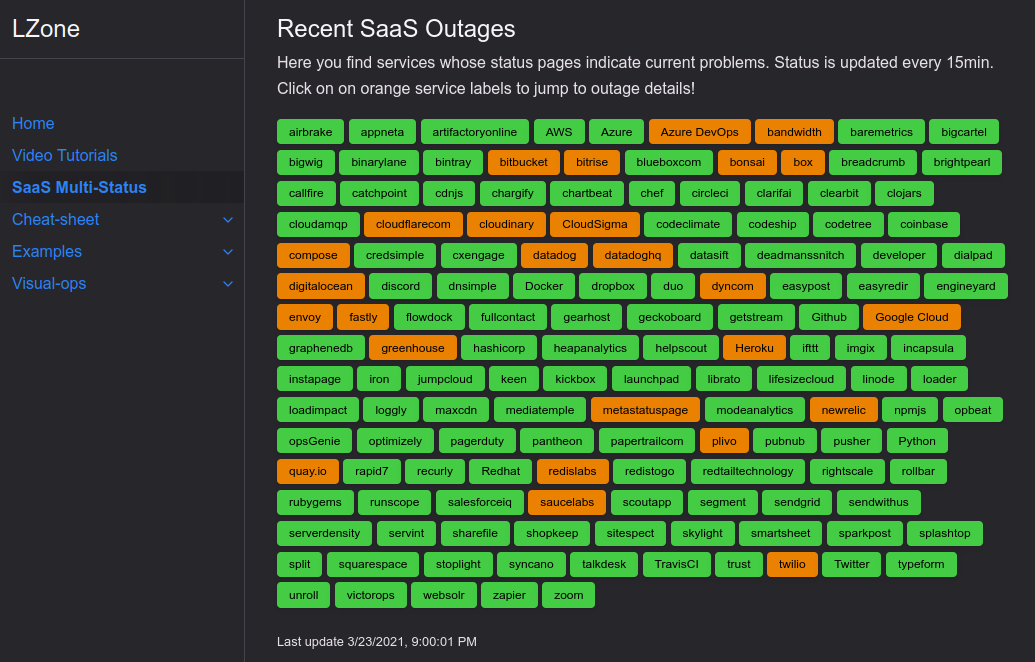Open CloudSigma outage details

[x=595, y=224]
